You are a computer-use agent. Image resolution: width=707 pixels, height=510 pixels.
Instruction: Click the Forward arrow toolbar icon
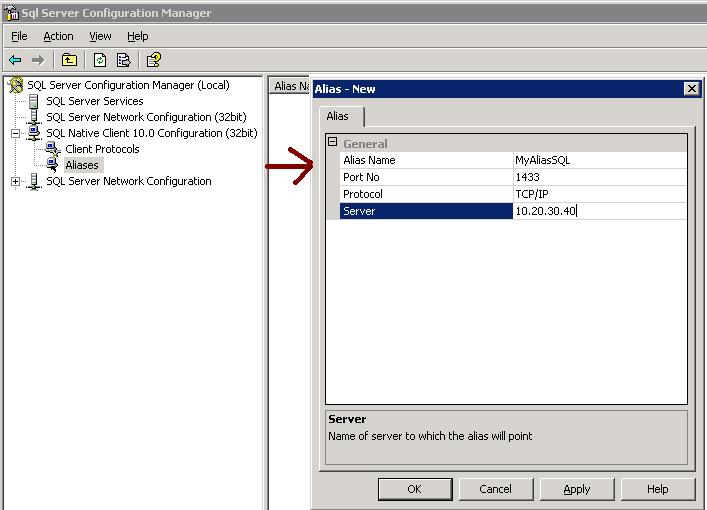click(x=38, y=60)
